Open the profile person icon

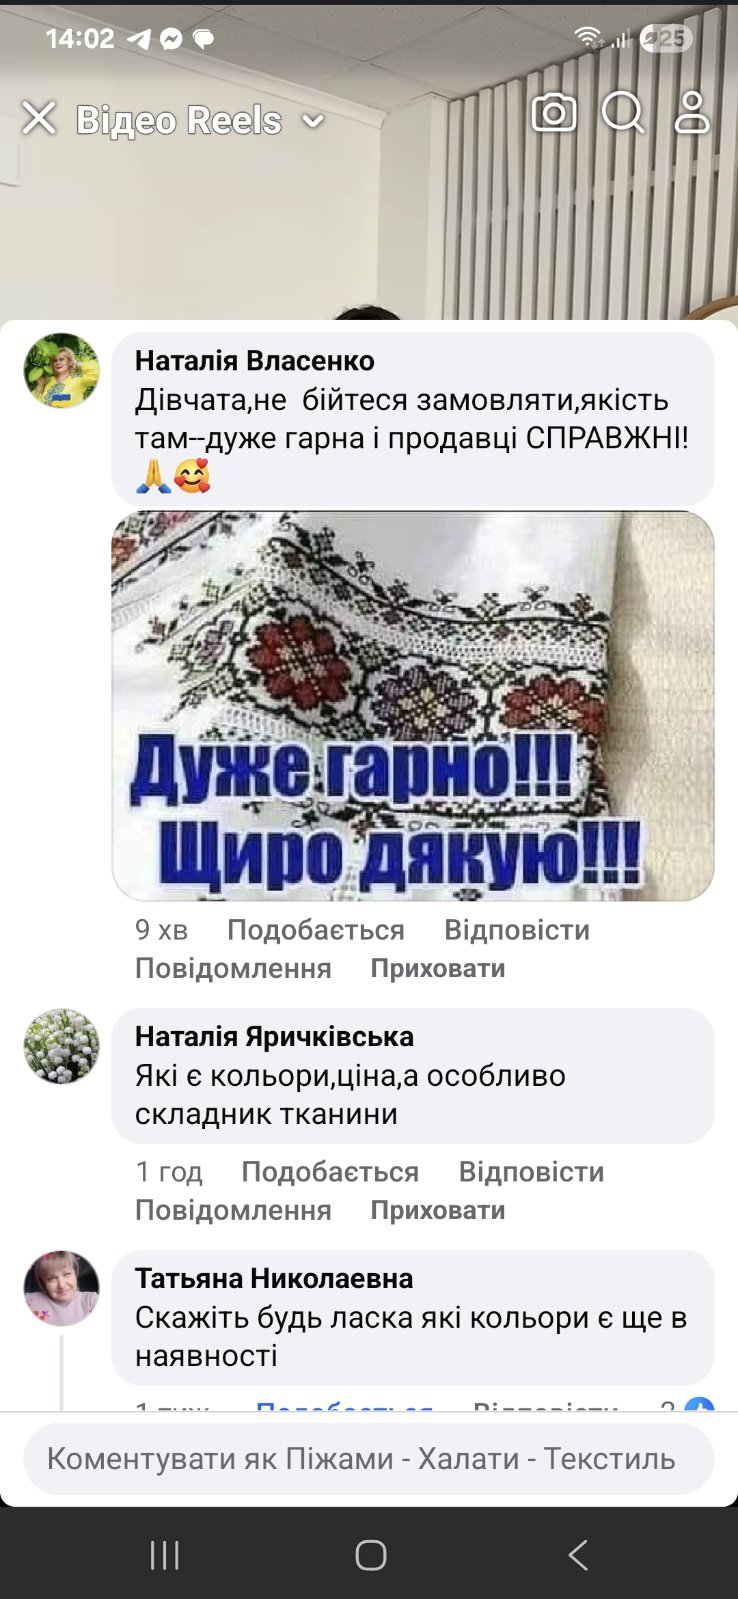pos(691,113)
